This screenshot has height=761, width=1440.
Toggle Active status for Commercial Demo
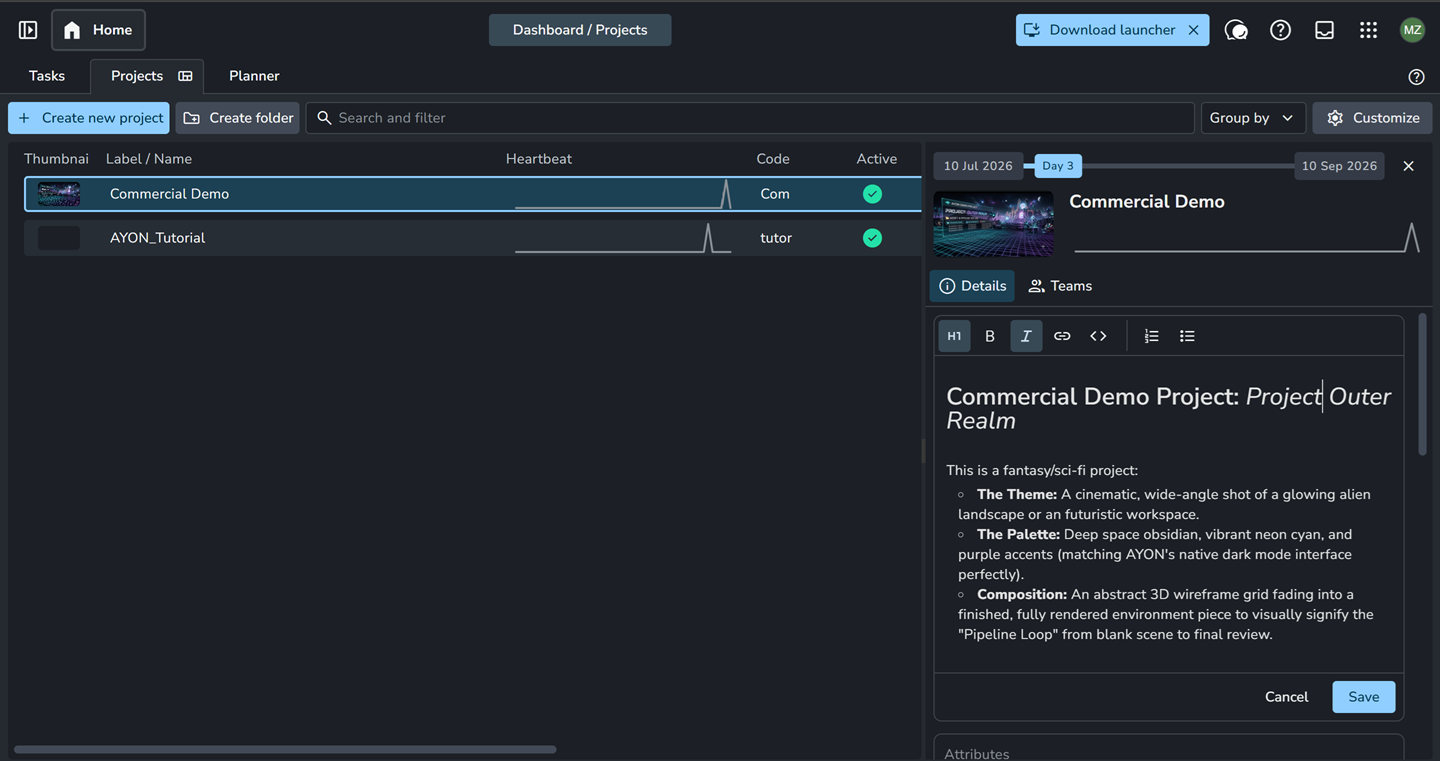(873, 194)
